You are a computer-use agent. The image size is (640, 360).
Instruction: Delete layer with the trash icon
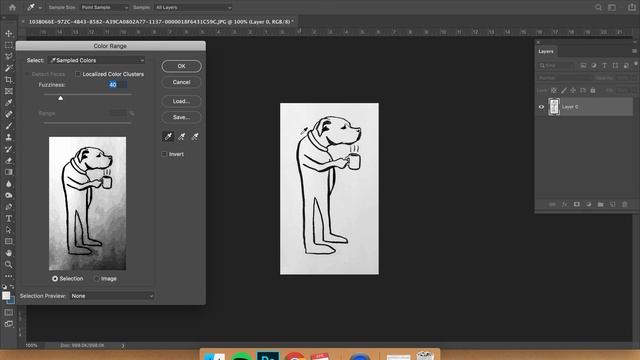(x=624, y=204)
